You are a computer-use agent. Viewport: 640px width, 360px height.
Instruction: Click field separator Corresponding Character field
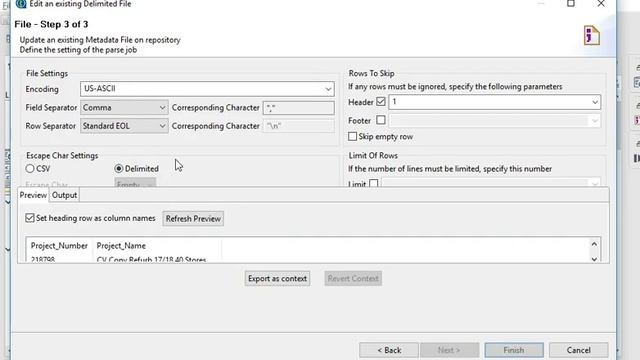tap(299, 108)
